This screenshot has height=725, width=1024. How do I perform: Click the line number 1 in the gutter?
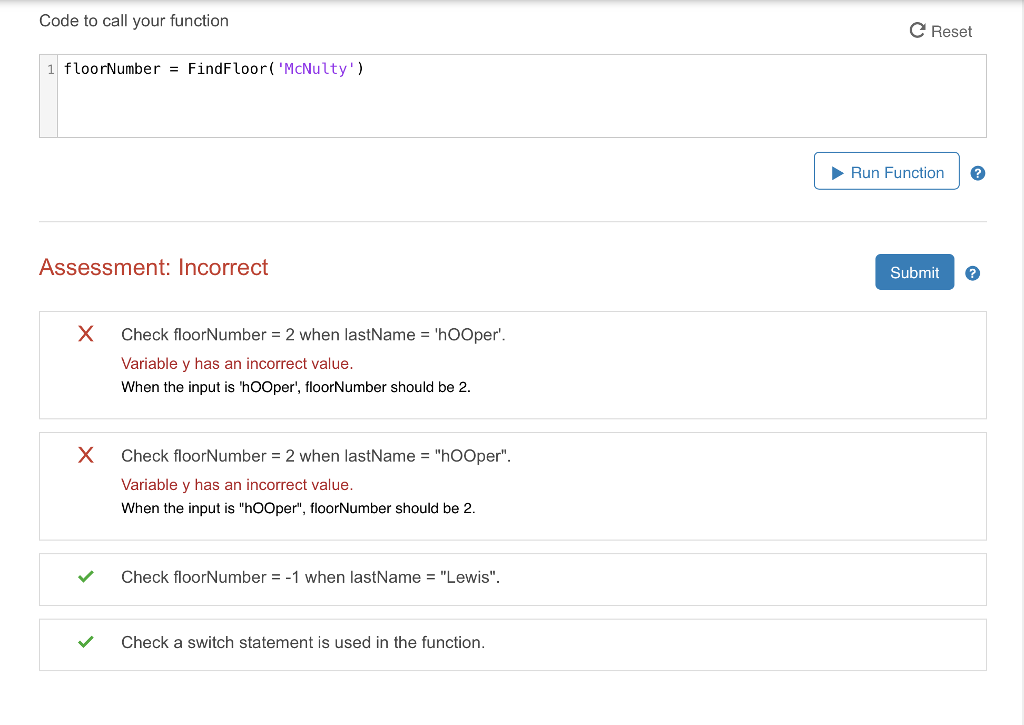pos(48,68)
